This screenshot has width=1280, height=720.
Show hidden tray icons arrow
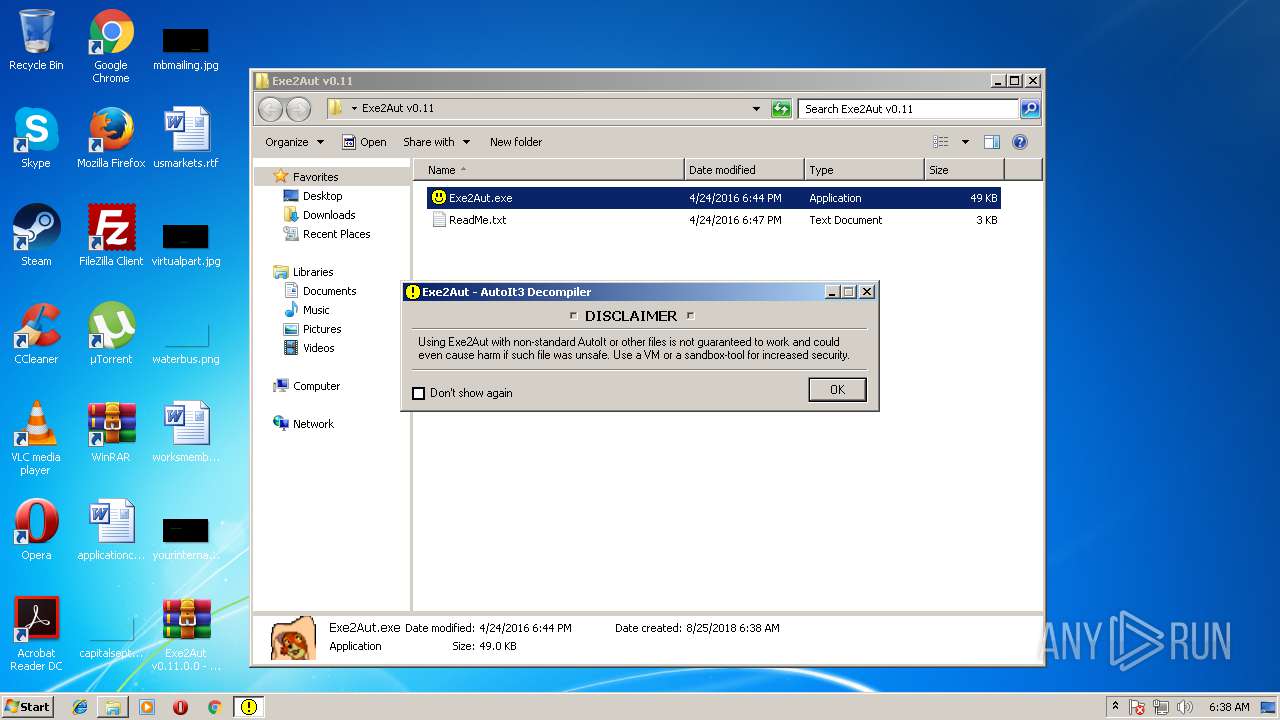[x=1115, y=707]
